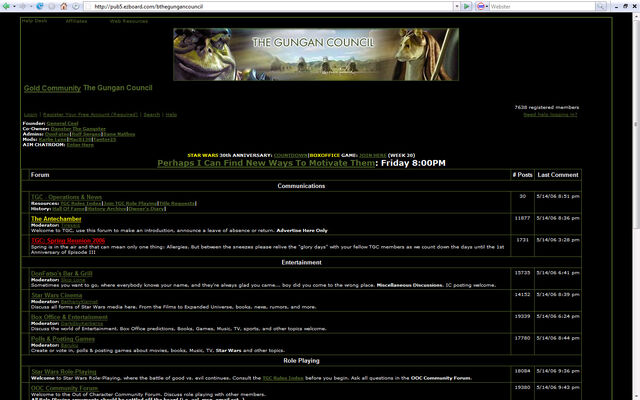Click the grayed Forward arrow button
Viewport: 640px width, 400px height.
click(x=23, y=6)
